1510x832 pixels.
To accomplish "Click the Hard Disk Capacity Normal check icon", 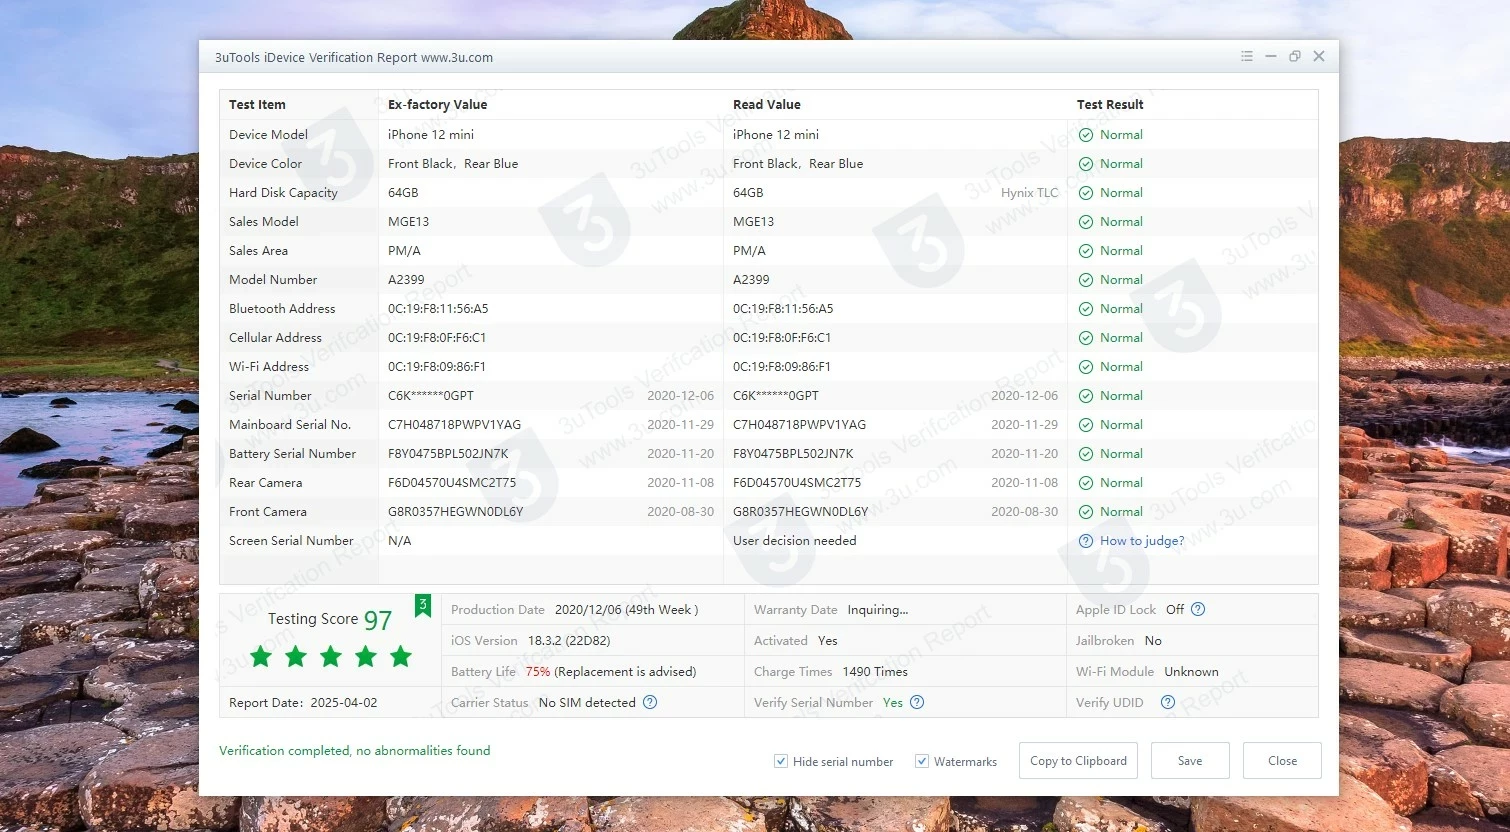I will pyautogui.click(x=1086, y=193).
